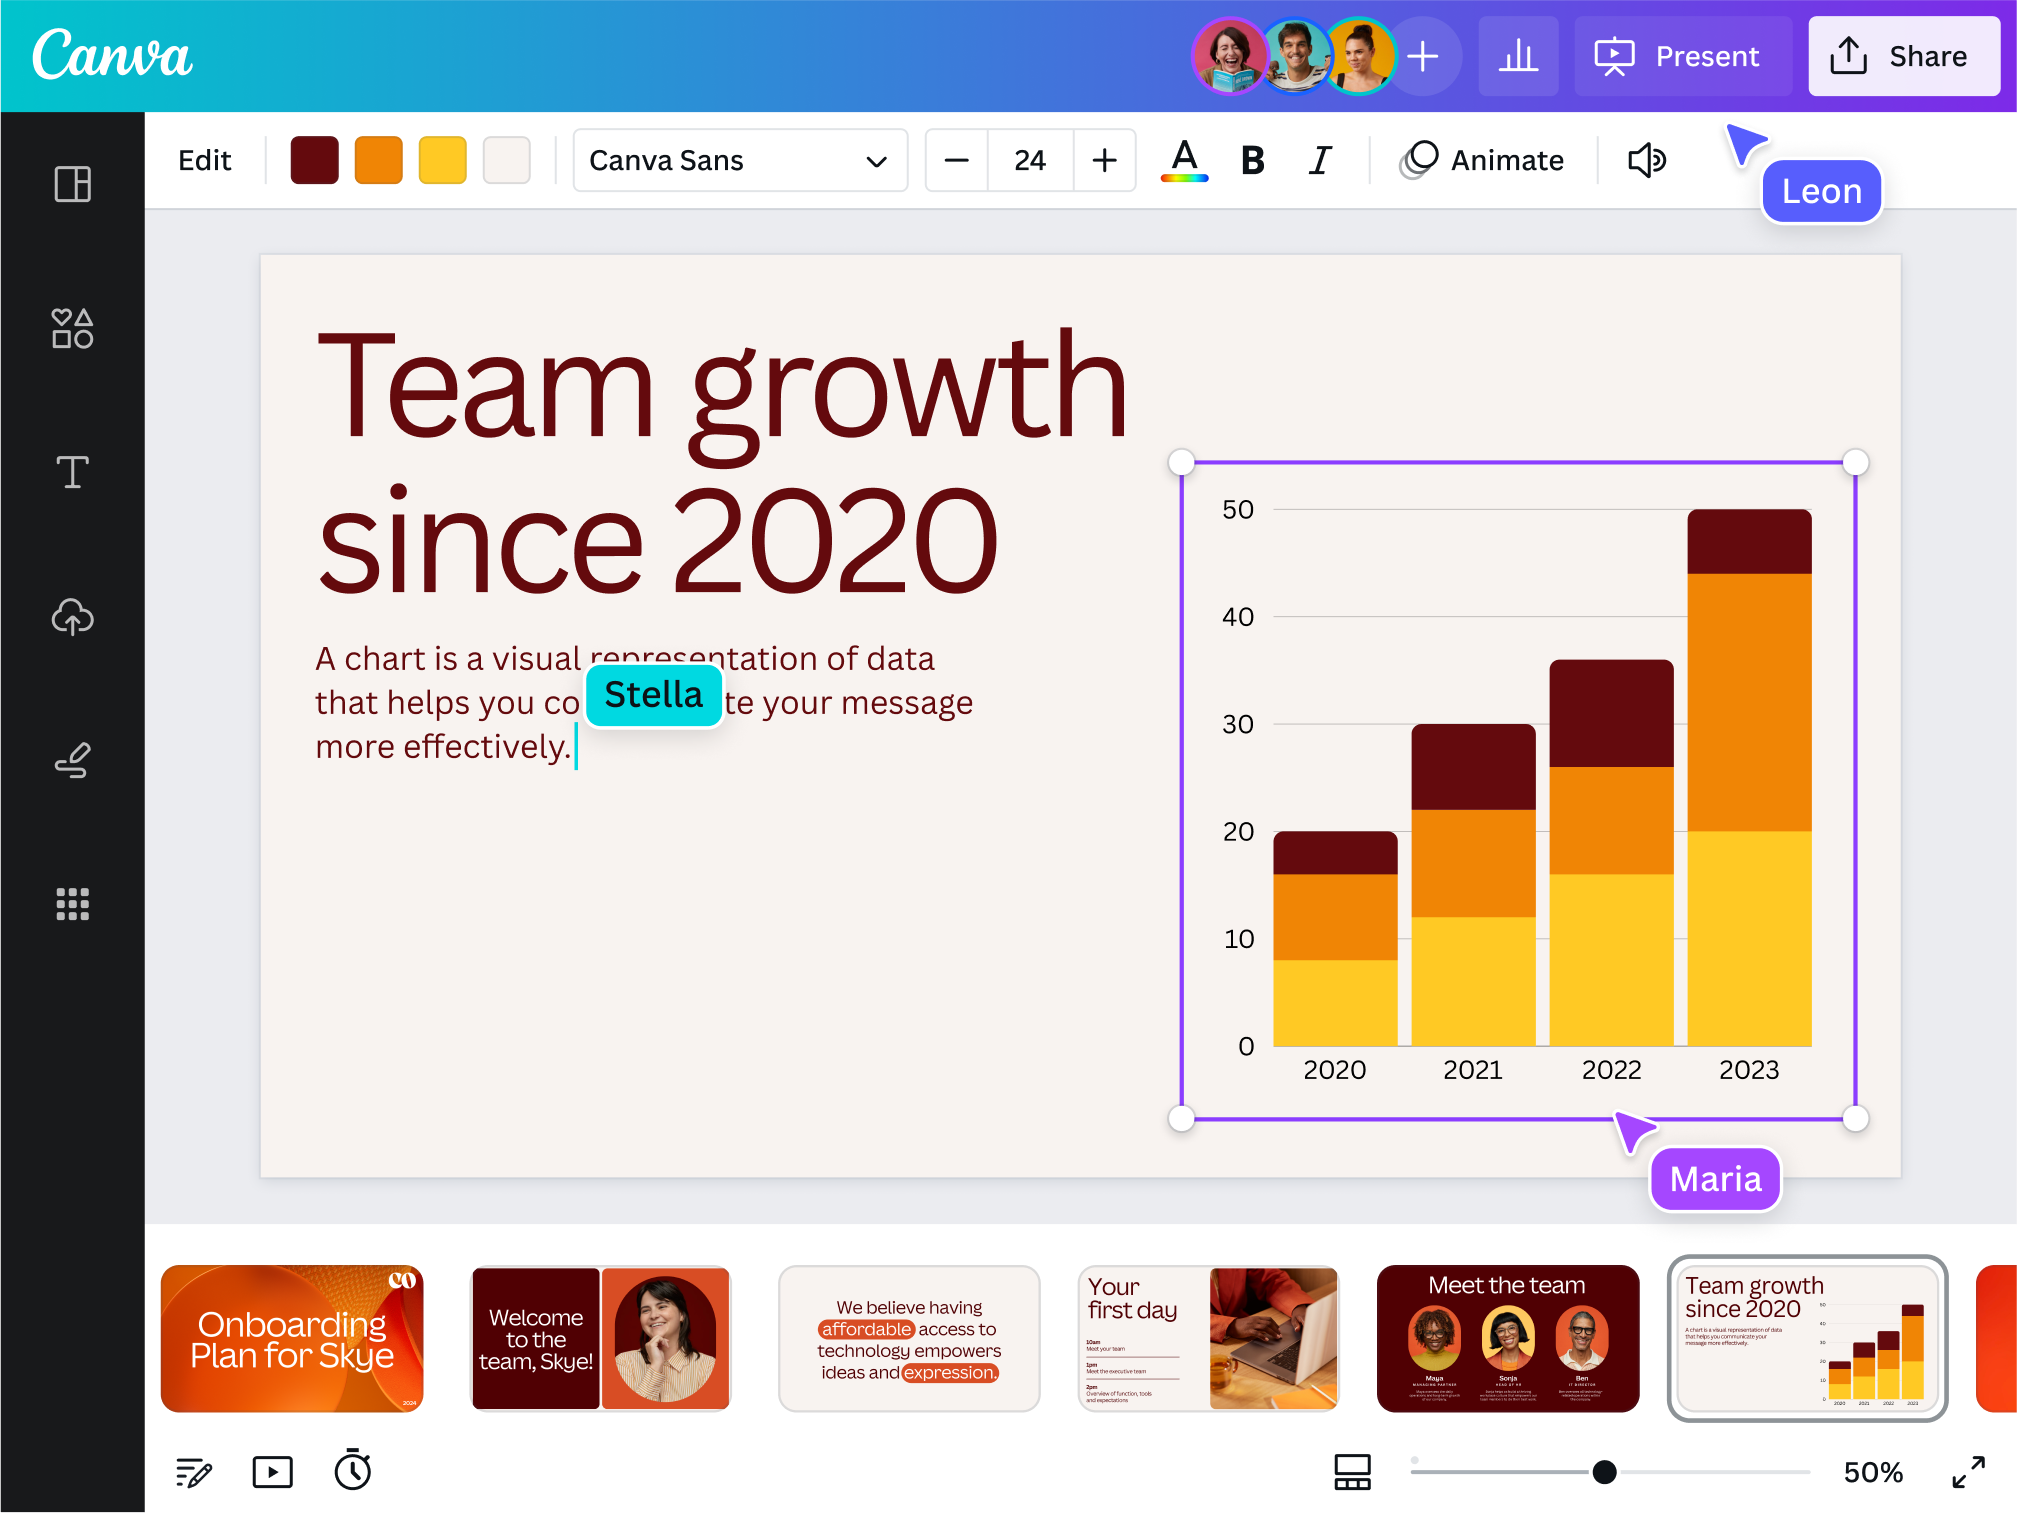Open the Edit menu
Image resolution: width=2017 pixels, height=1513 pixels.
205,159
